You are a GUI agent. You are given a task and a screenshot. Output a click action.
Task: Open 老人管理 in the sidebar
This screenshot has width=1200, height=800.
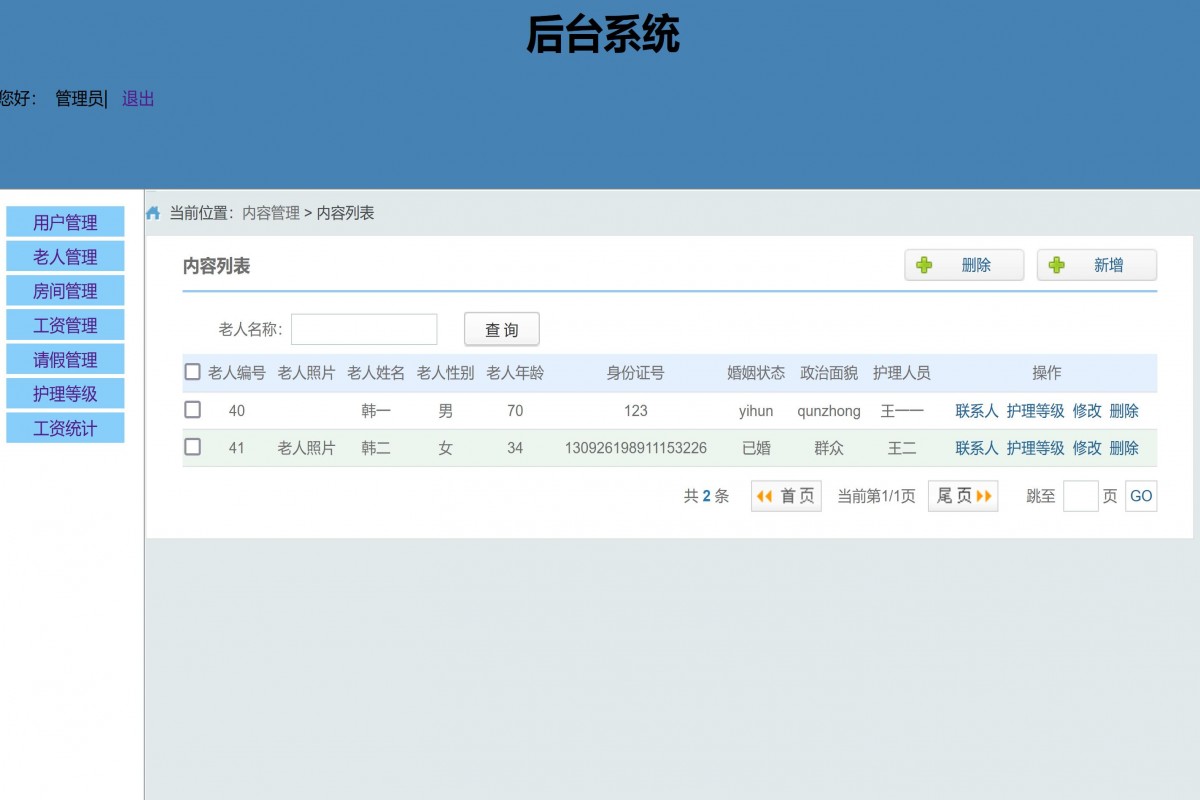point(65,256)
